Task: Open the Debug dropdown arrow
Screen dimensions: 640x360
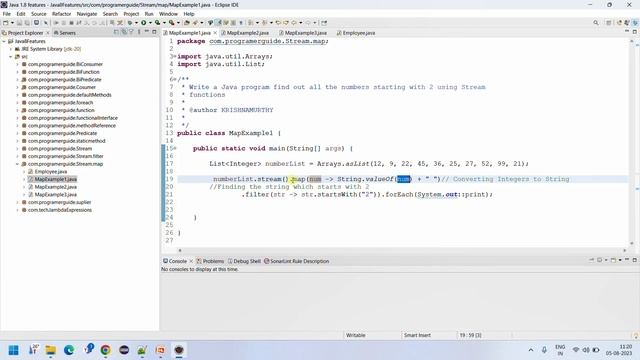Action: point(136,23)
